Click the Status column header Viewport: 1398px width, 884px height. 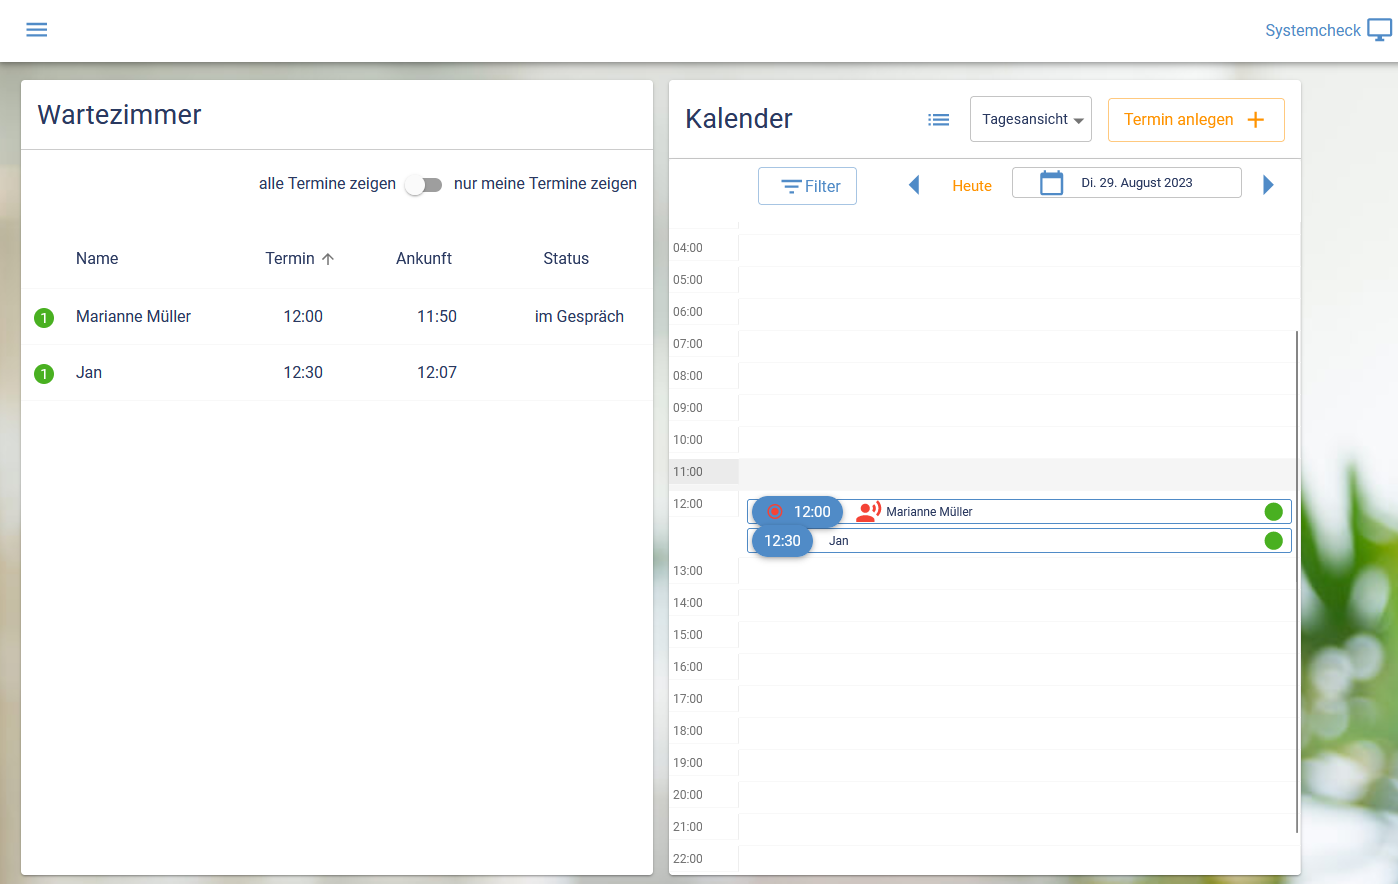point(565,259)
